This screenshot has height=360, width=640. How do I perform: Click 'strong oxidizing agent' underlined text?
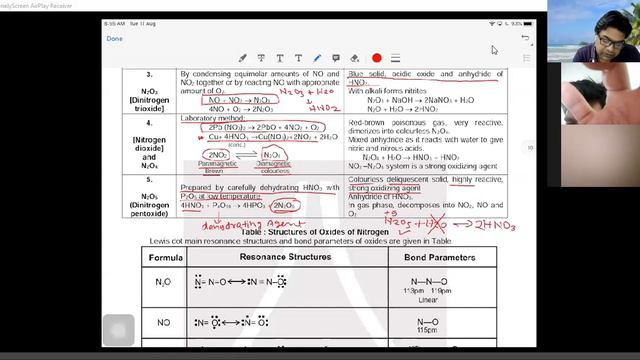pos(384,188)
